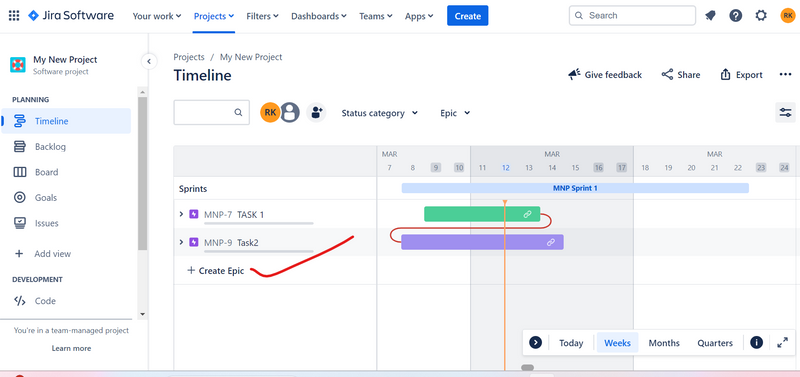
Task: Open Code in the Development section
Action: (x=66, y=301)
